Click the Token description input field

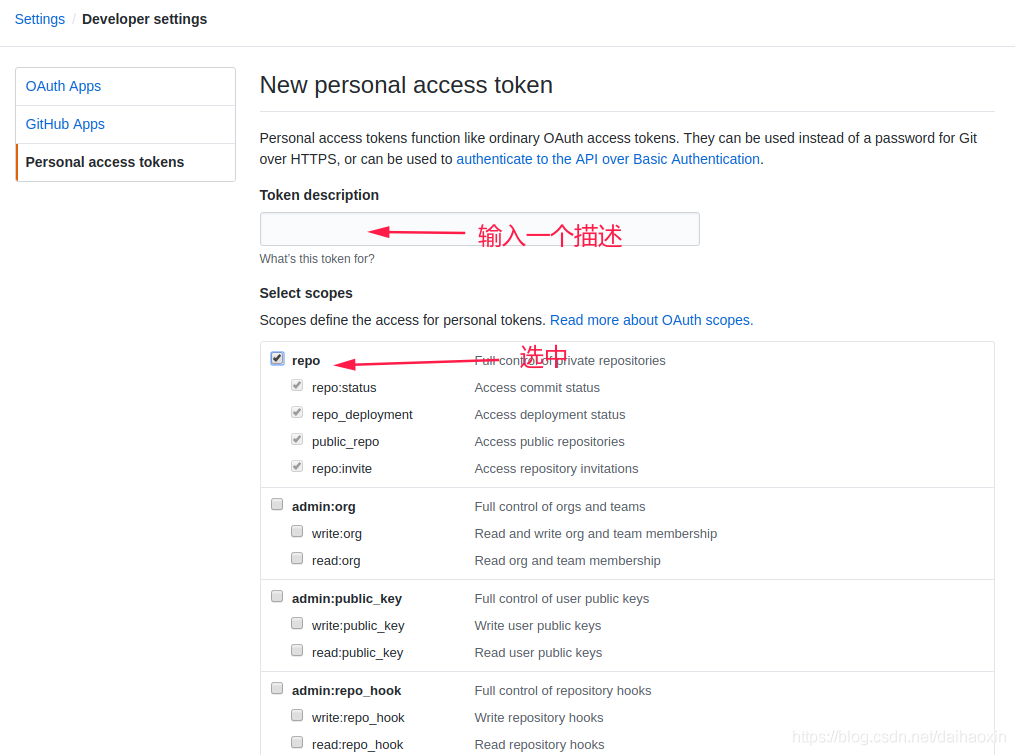pos(479,229)
